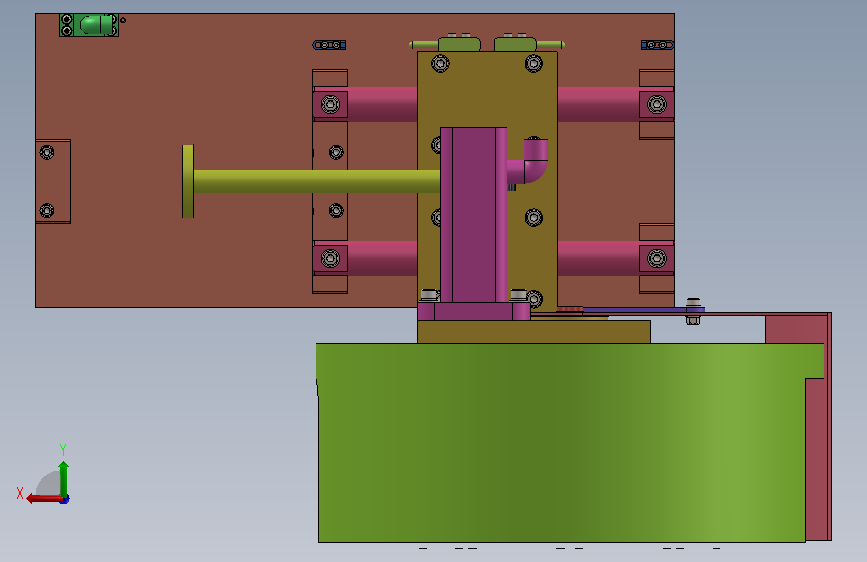867x562 pixels.
Task: Select the tall magenta vertical block
Action: click(x=473, y=216)
